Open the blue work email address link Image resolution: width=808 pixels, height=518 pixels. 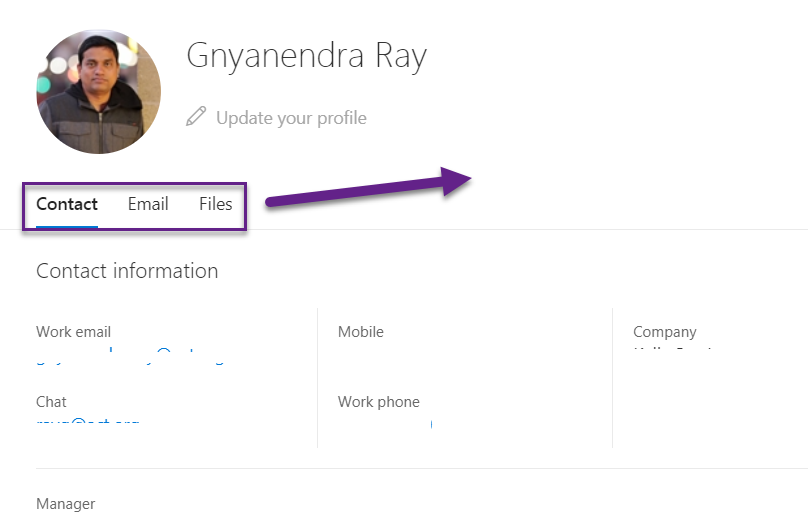(x=130, y=357)
